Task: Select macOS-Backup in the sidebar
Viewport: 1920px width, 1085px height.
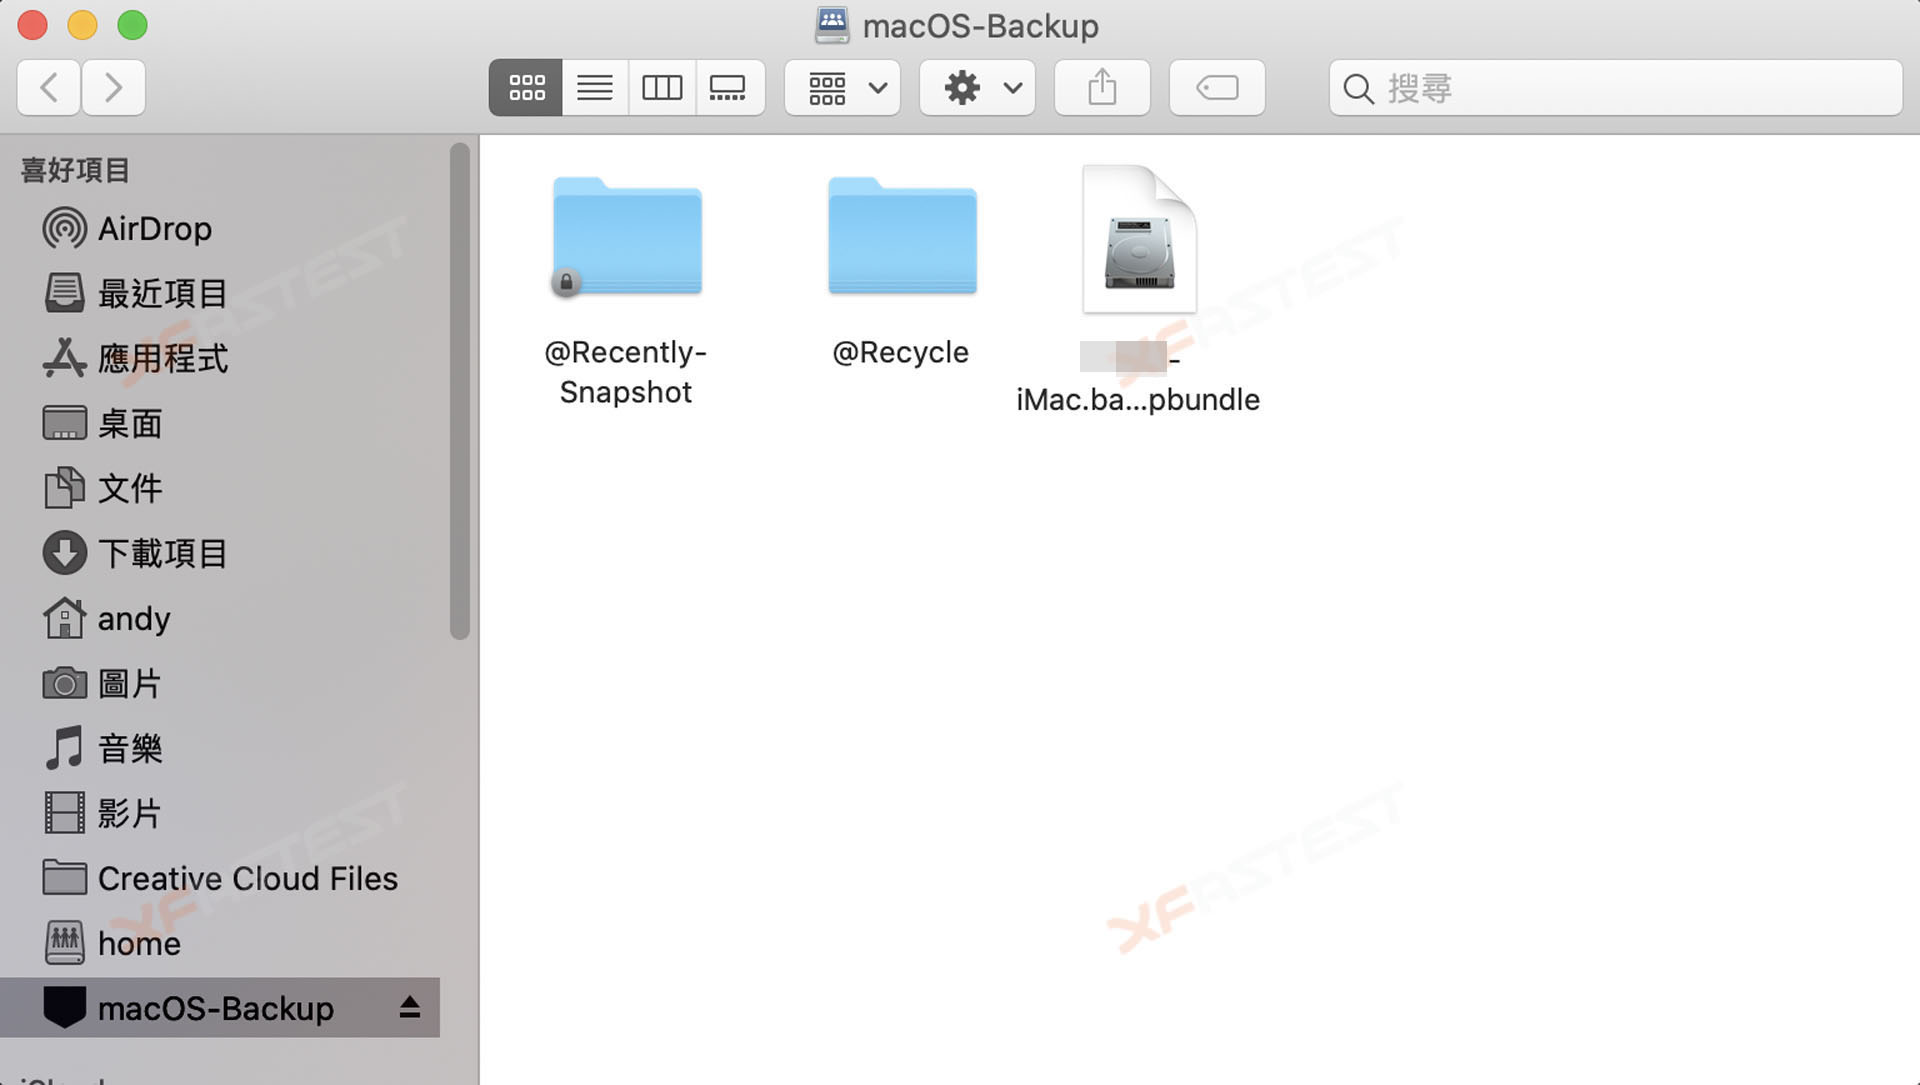Action: point(220,1008)
